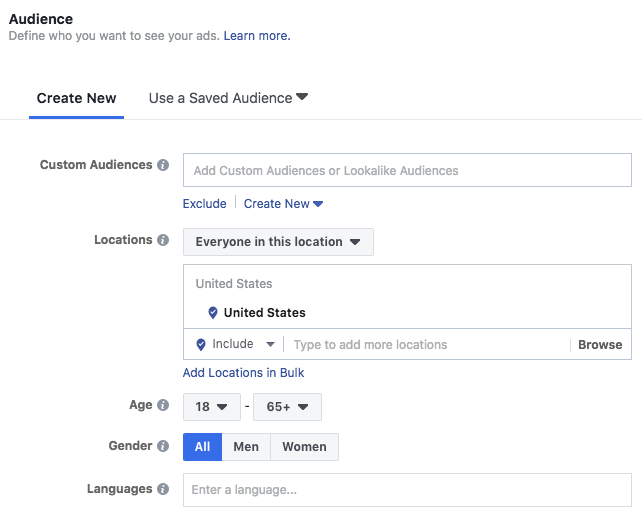Viewport: 642px width, 520px height.
Task: Click the grey United States country heading
Action: (234, 284)
